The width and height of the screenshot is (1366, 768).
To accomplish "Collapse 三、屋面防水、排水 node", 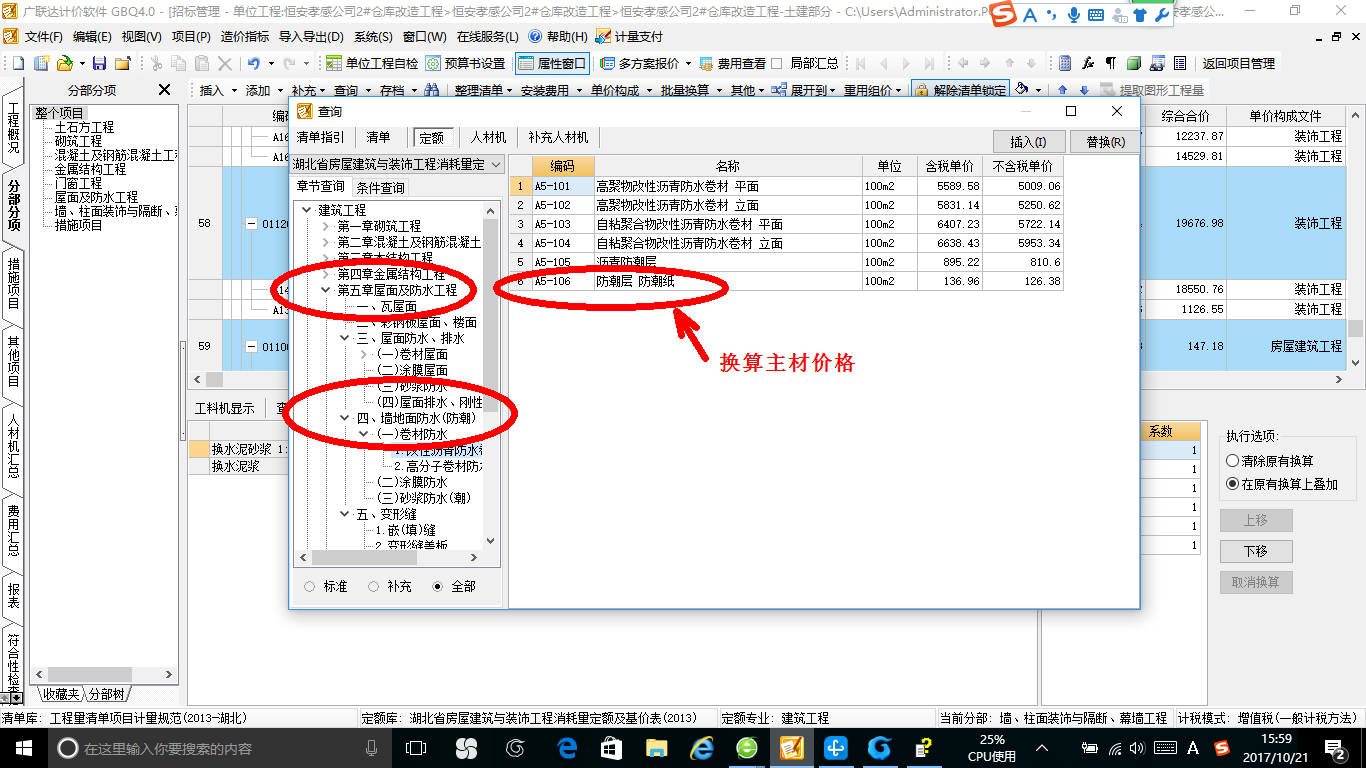I will click(345, 338).
